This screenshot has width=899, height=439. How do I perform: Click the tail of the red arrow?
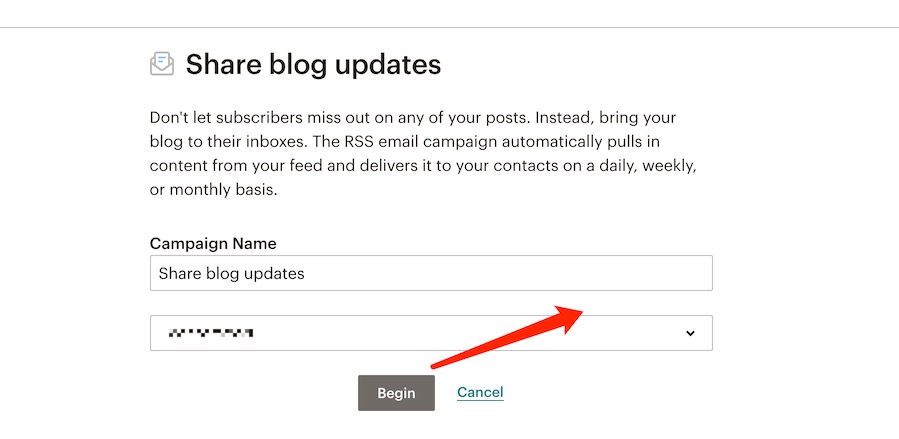(436, 366)
